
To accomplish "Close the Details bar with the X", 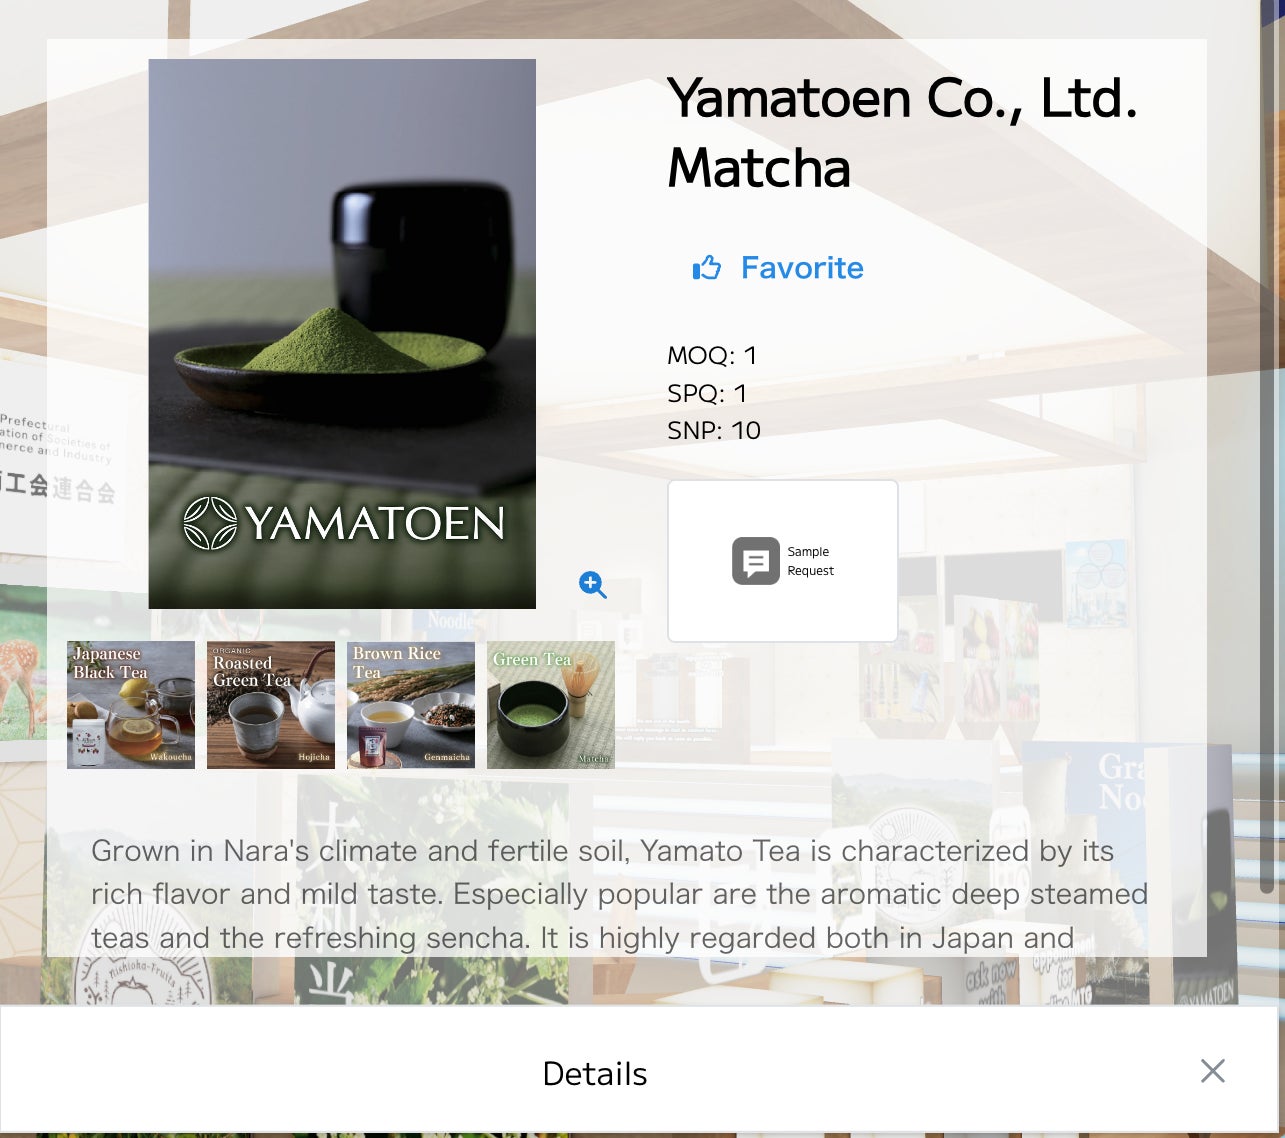I will [x=1213, y=1071].
